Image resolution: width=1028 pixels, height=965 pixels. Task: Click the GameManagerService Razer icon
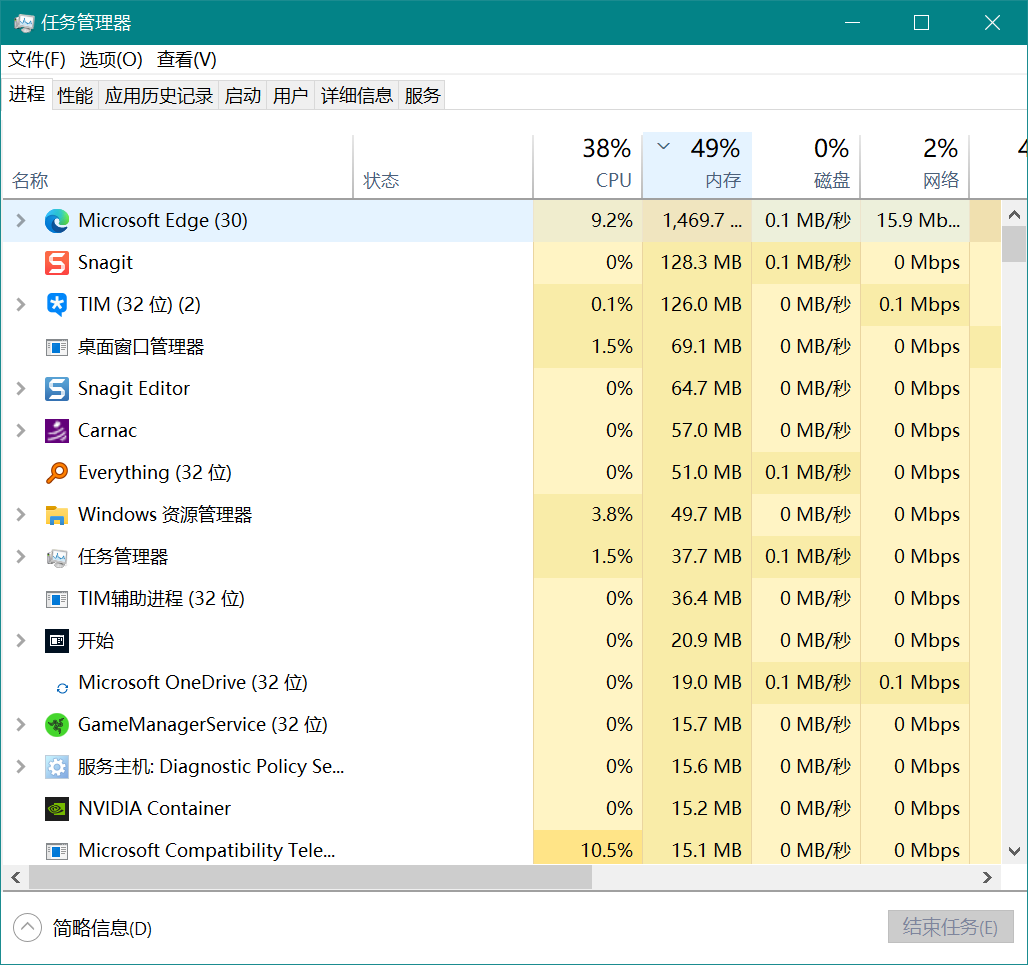click(57, 725)
